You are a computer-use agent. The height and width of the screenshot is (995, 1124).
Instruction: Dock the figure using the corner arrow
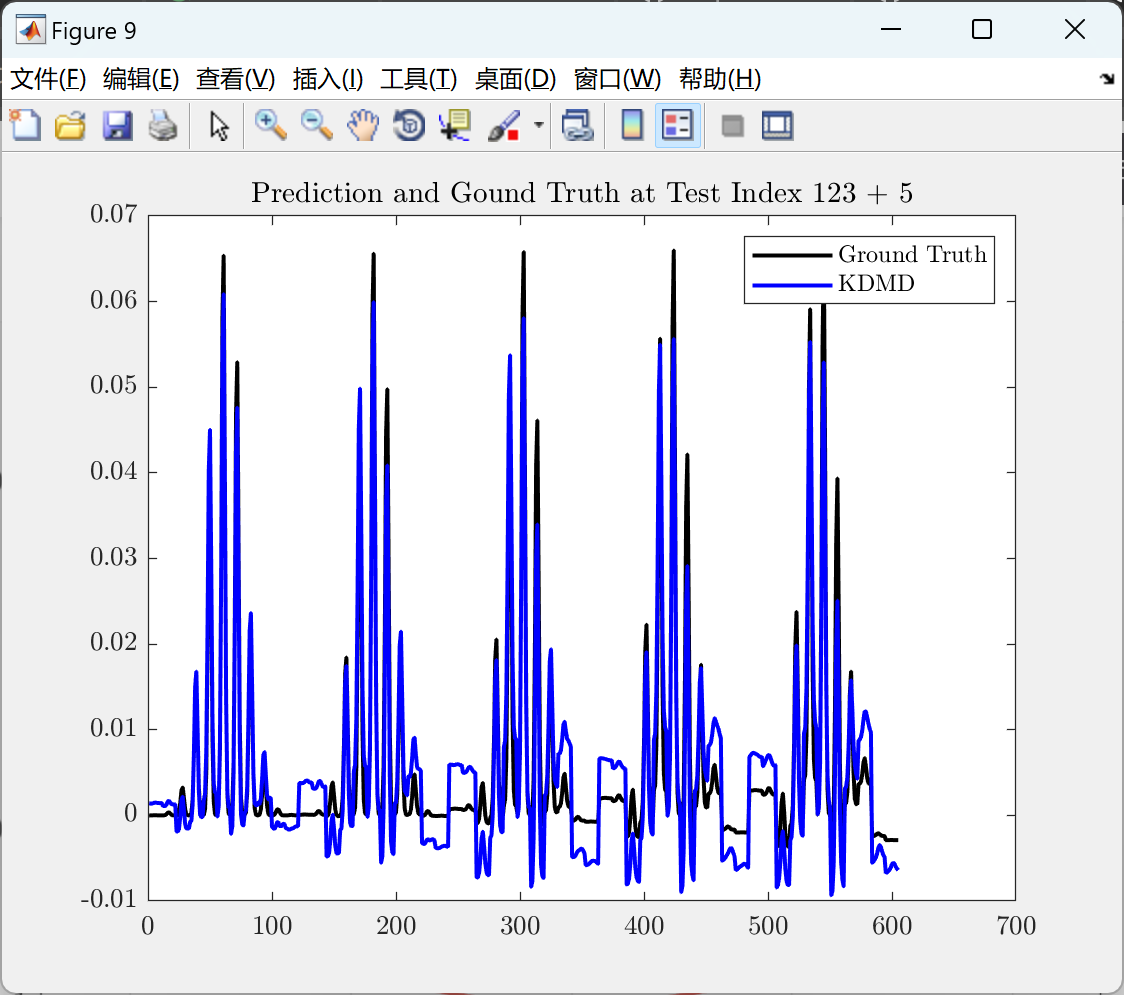pyautogui.click(x=1107, y=79)
